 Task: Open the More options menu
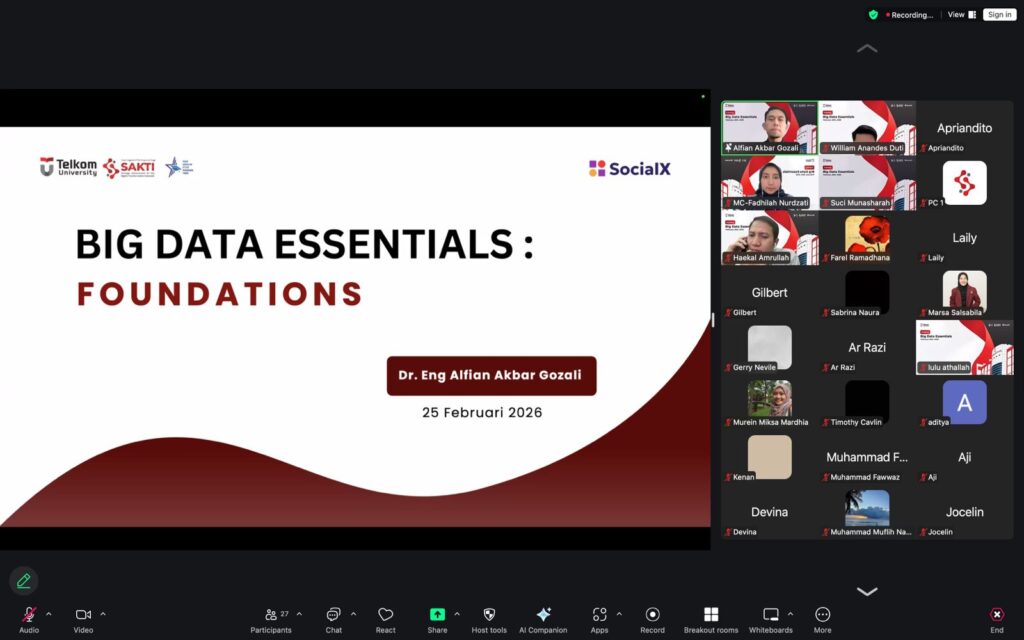pos(822,615)
